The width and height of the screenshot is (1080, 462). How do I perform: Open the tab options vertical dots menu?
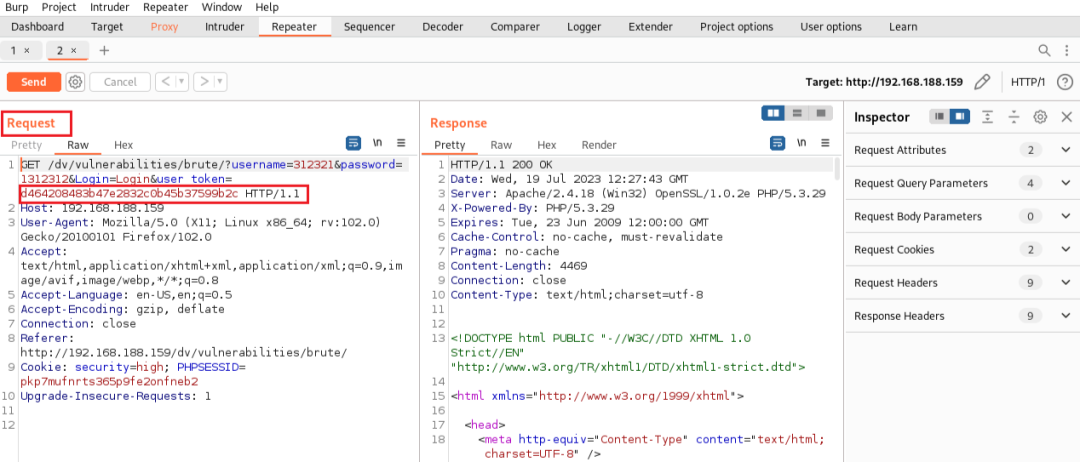tap(1065, 50)
